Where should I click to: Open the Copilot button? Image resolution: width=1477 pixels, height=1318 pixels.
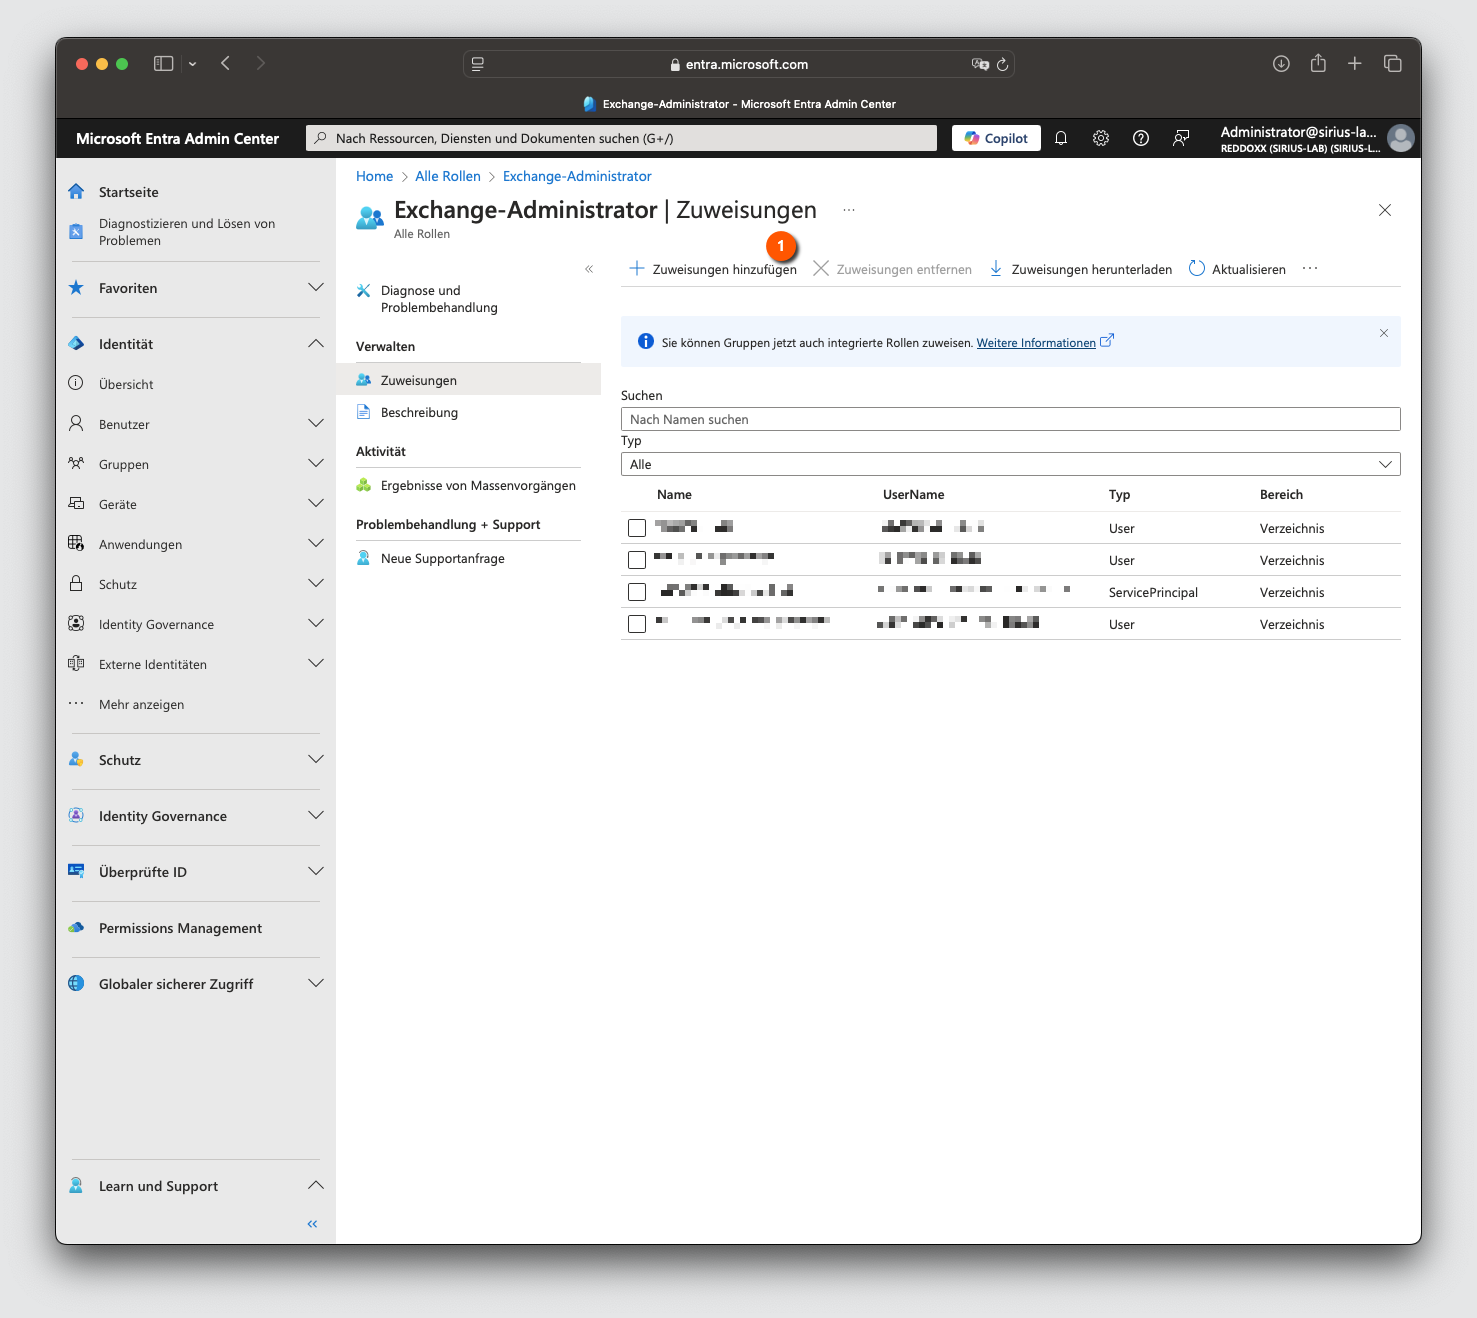(996, 138)
